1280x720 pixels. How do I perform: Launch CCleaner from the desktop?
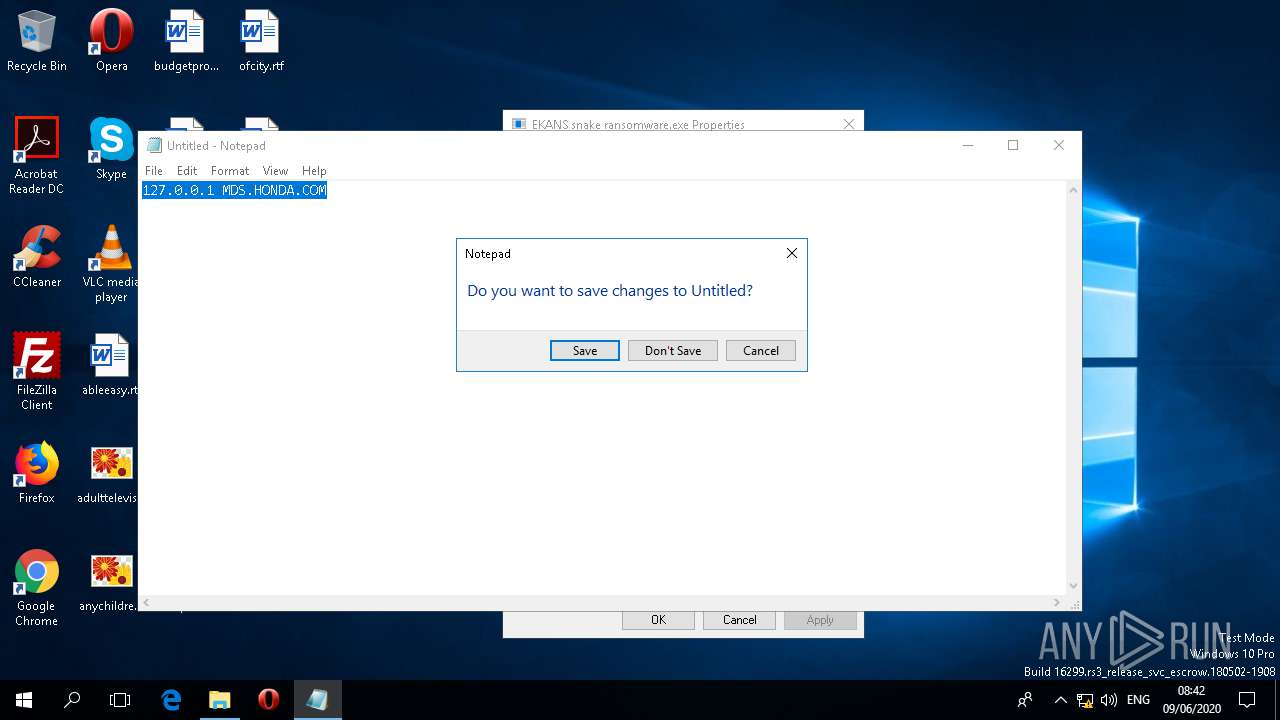(37, 257)
